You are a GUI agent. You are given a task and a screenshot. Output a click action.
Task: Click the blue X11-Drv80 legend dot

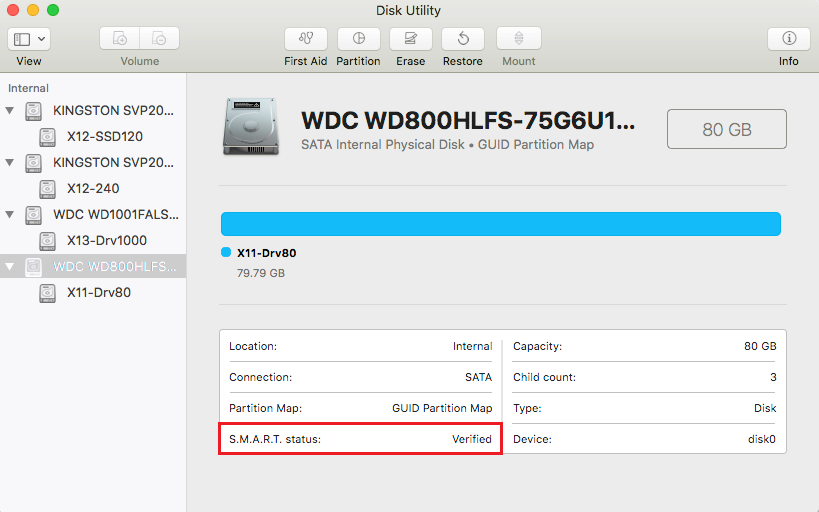226,252
